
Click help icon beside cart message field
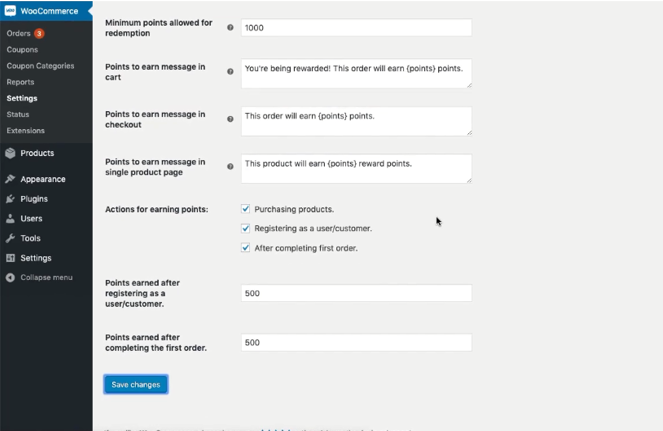(x=230, y=72)
